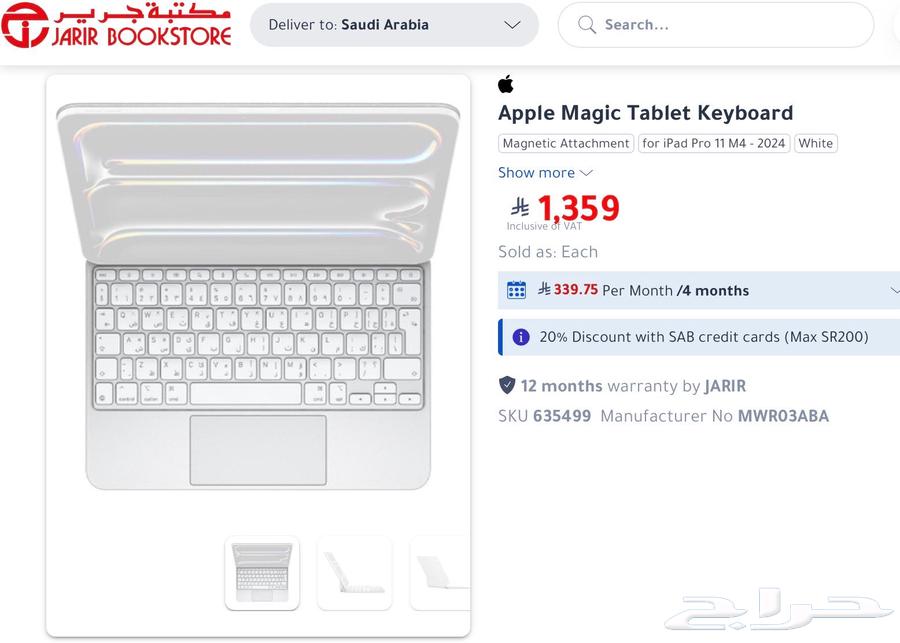
Task: Select the Apple brand logo icon
Action: [x=506, y=84]
